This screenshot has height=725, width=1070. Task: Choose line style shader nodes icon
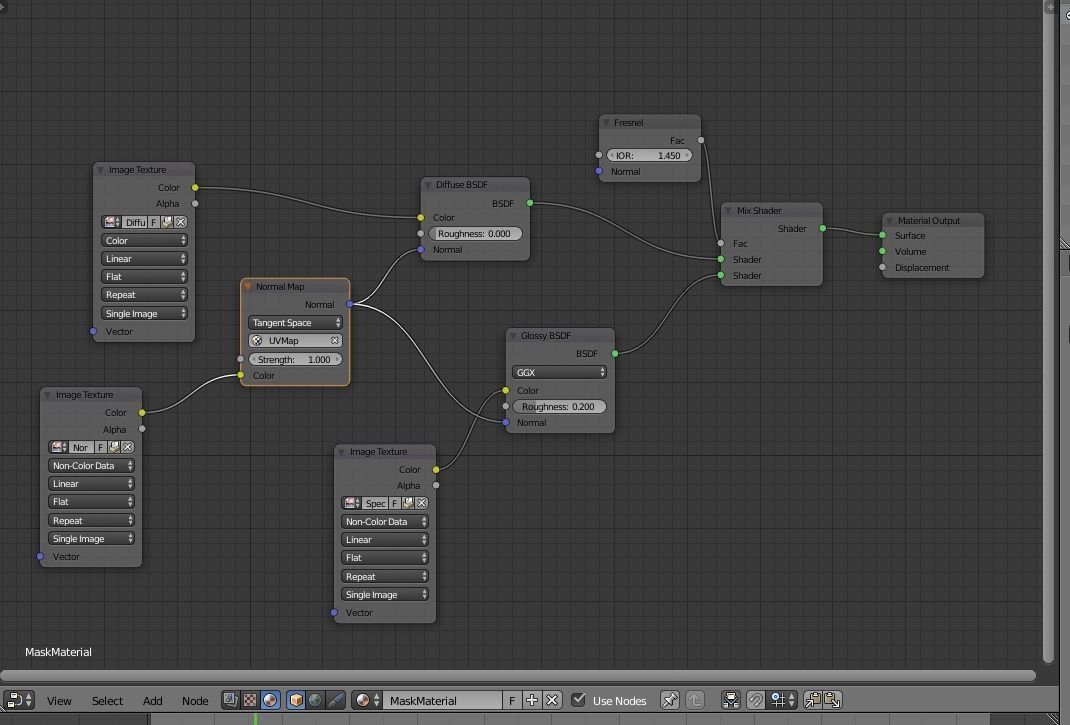335,700
